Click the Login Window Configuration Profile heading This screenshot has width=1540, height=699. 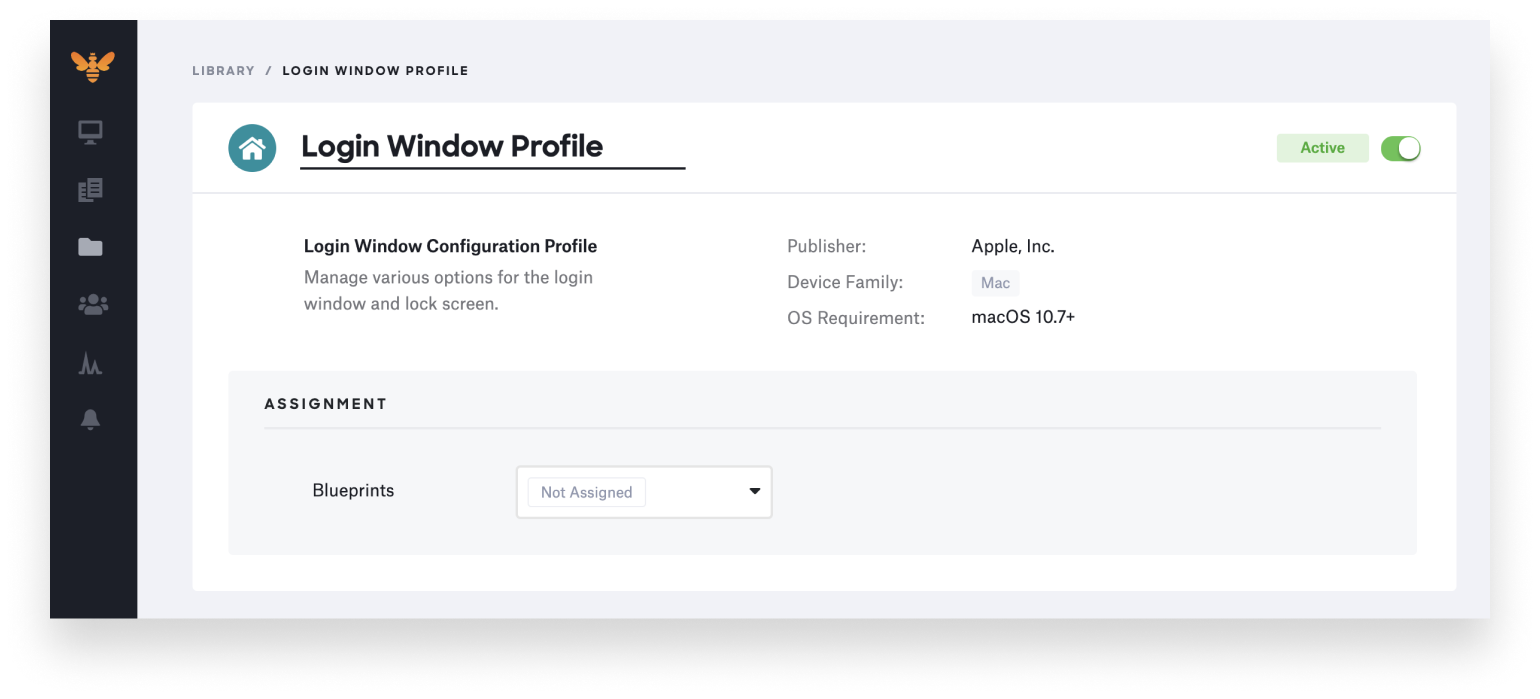coord(450,246)
